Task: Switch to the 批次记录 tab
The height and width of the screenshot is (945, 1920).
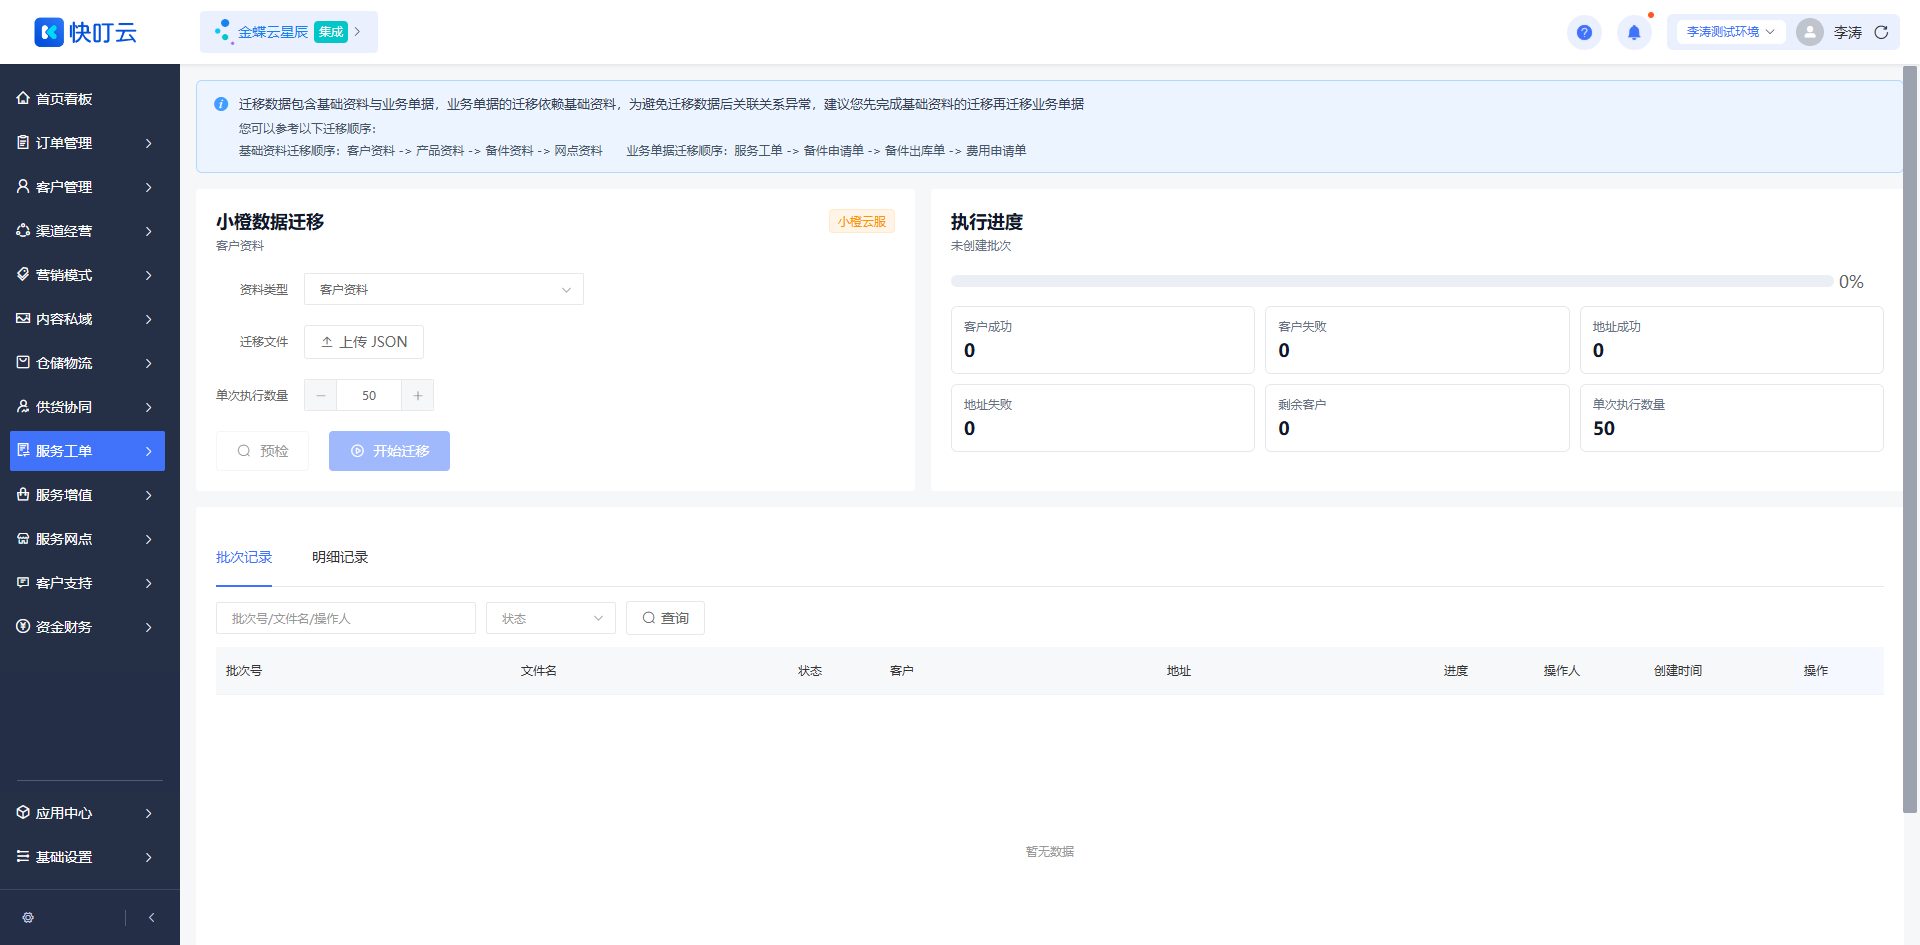Action: point(244,557)
